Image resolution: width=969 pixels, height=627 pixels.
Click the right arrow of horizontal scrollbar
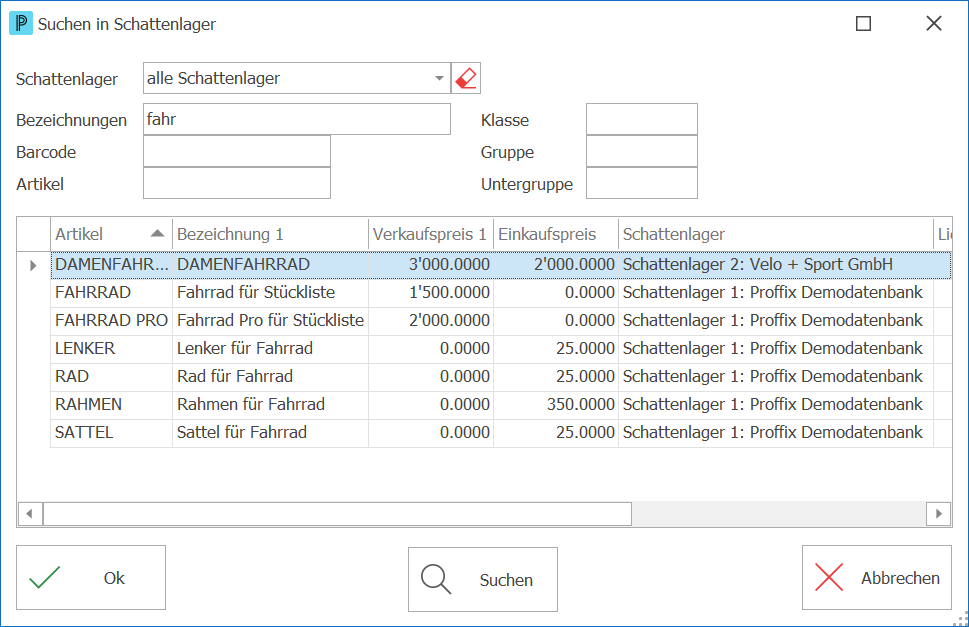939,513
